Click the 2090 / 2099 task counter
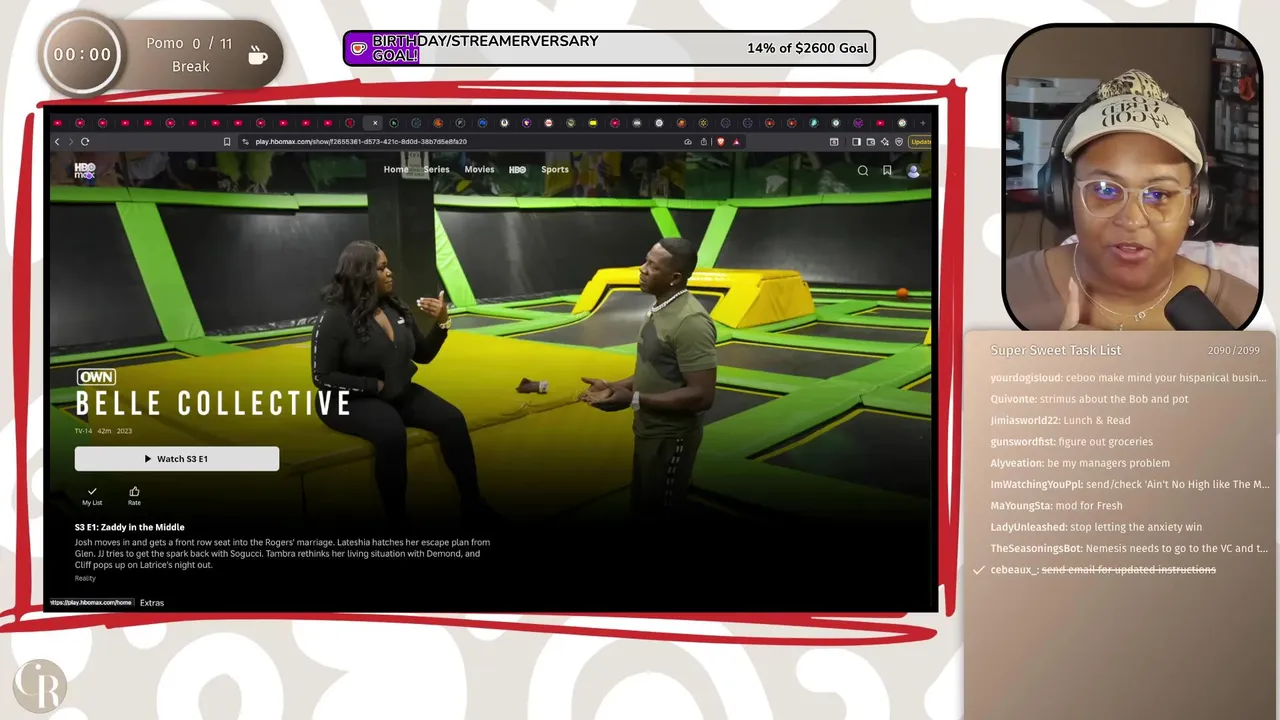 (1233, 351)
